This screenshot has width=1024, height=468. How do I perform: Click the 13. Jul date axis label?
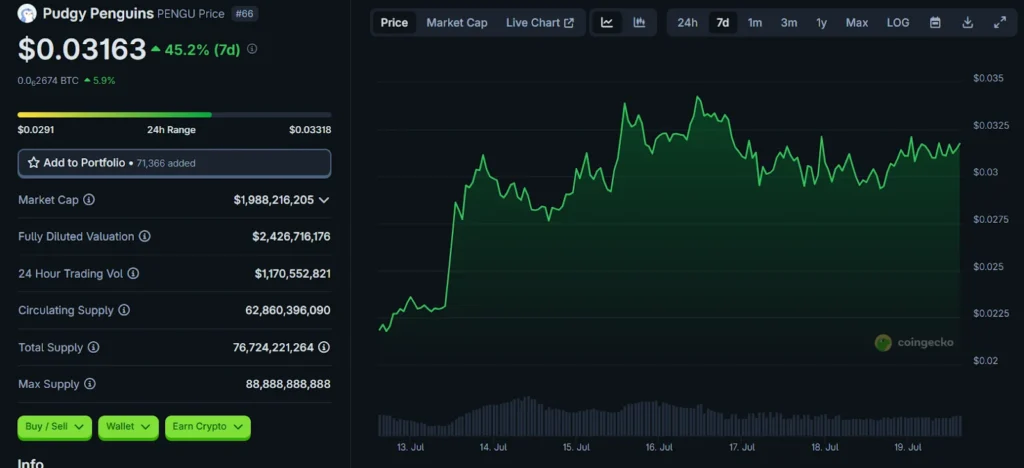(411, 448)
